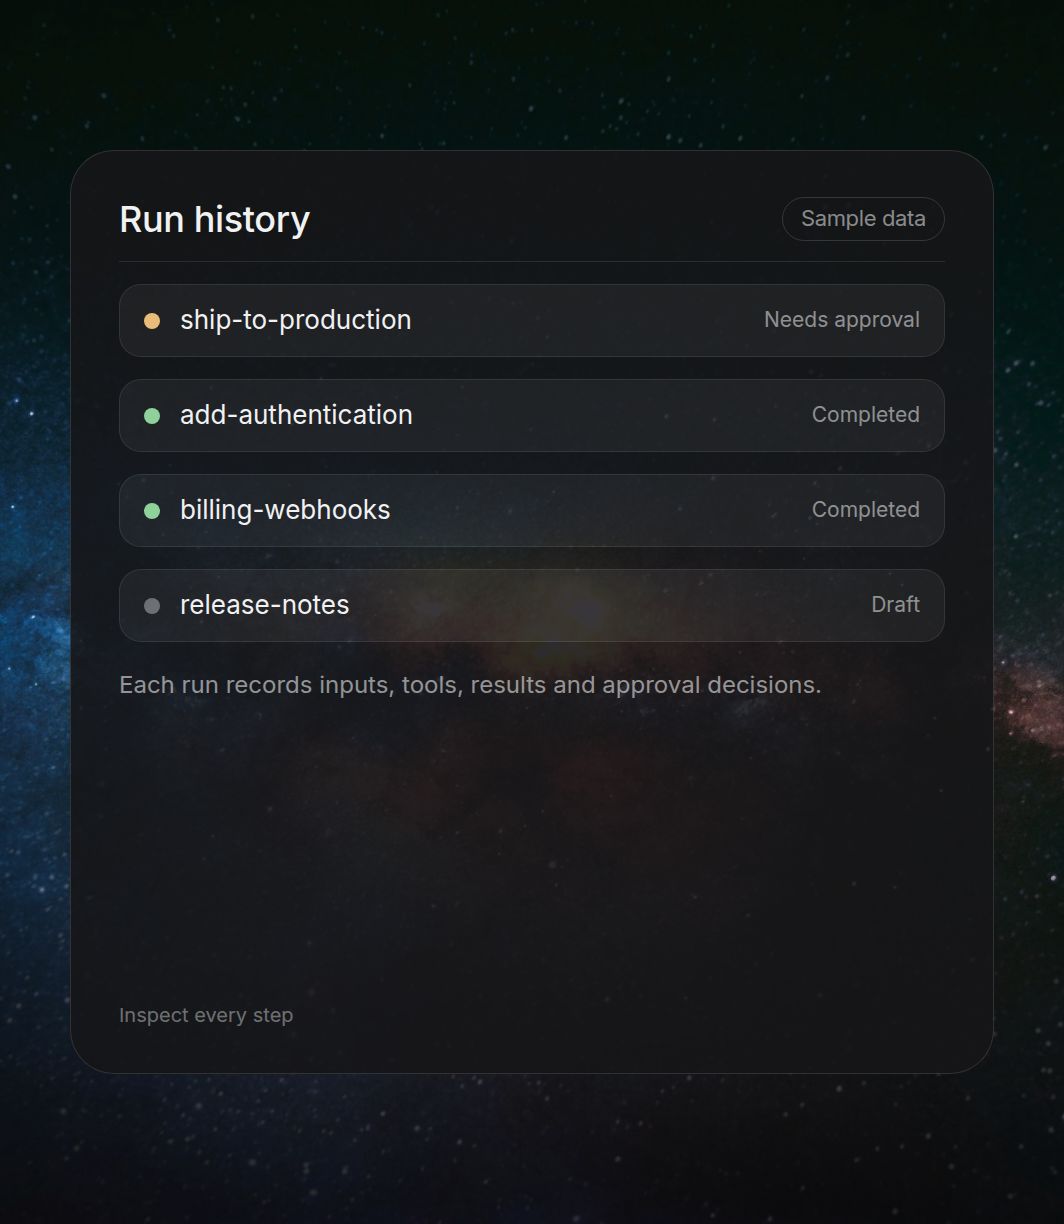Click Completed status on add-authentication row
Screen dimensions: 1064x1224
click(866, 415)
